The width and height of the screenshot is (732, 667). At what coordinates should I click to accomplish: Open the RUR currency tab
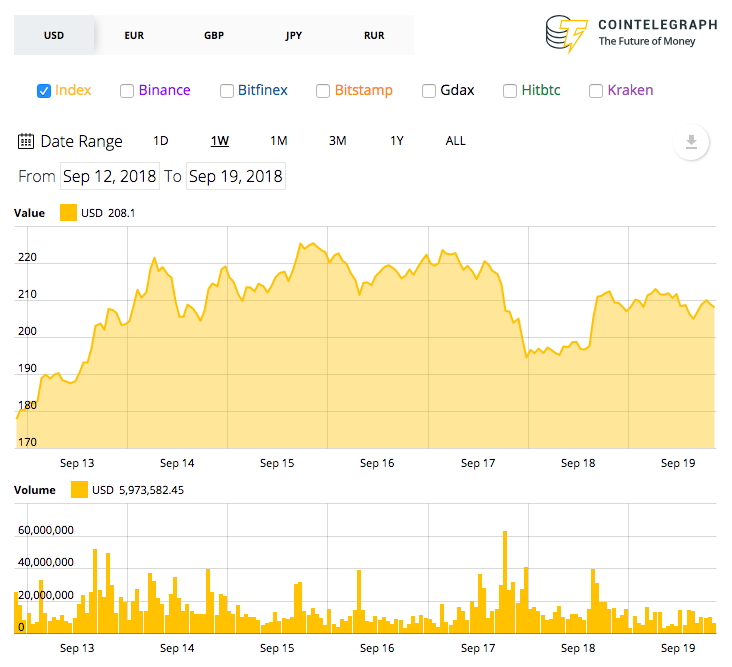click(374, 35)
